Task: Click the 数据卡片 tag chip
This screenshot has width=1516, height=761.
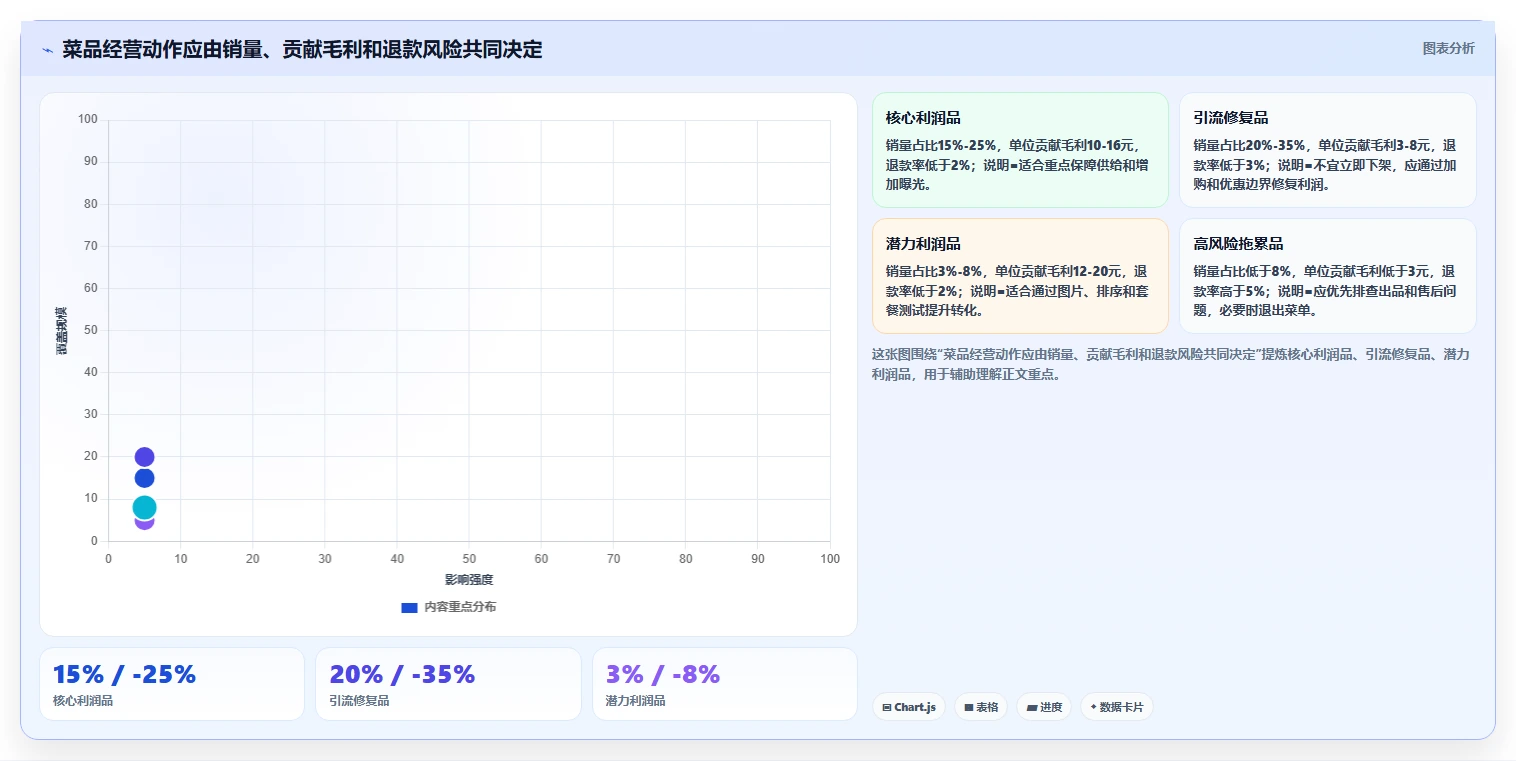Action: point(1117,707)
